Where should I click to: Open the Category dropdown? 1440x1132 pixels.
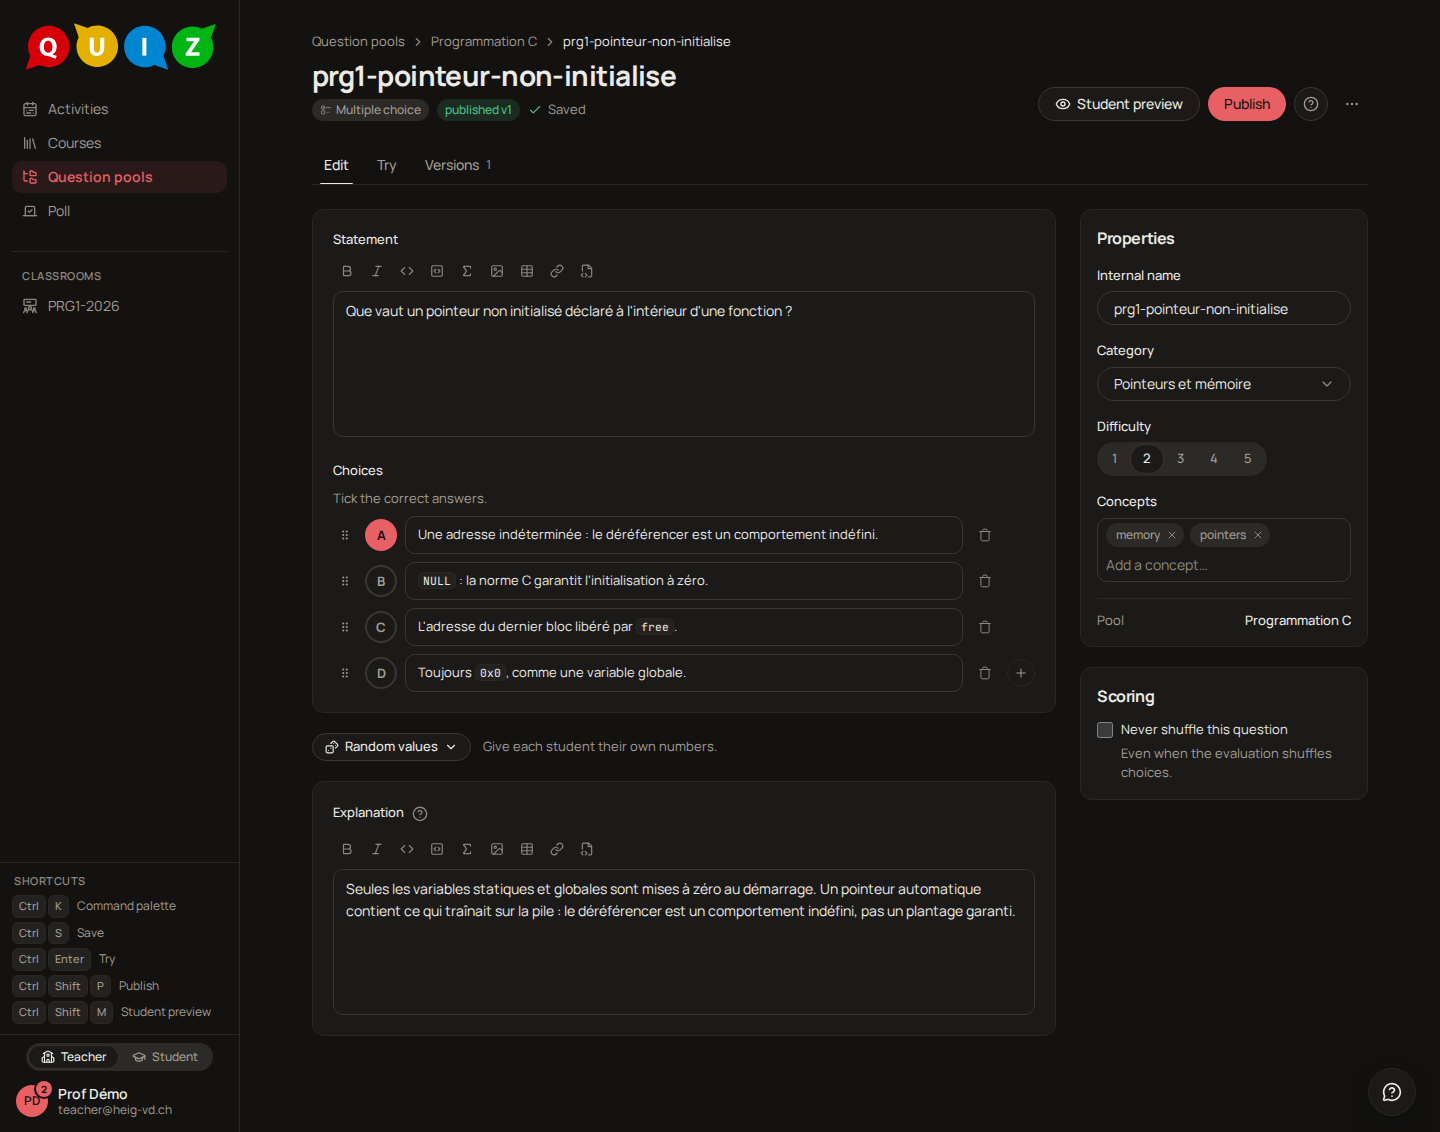coord(1224,384)
